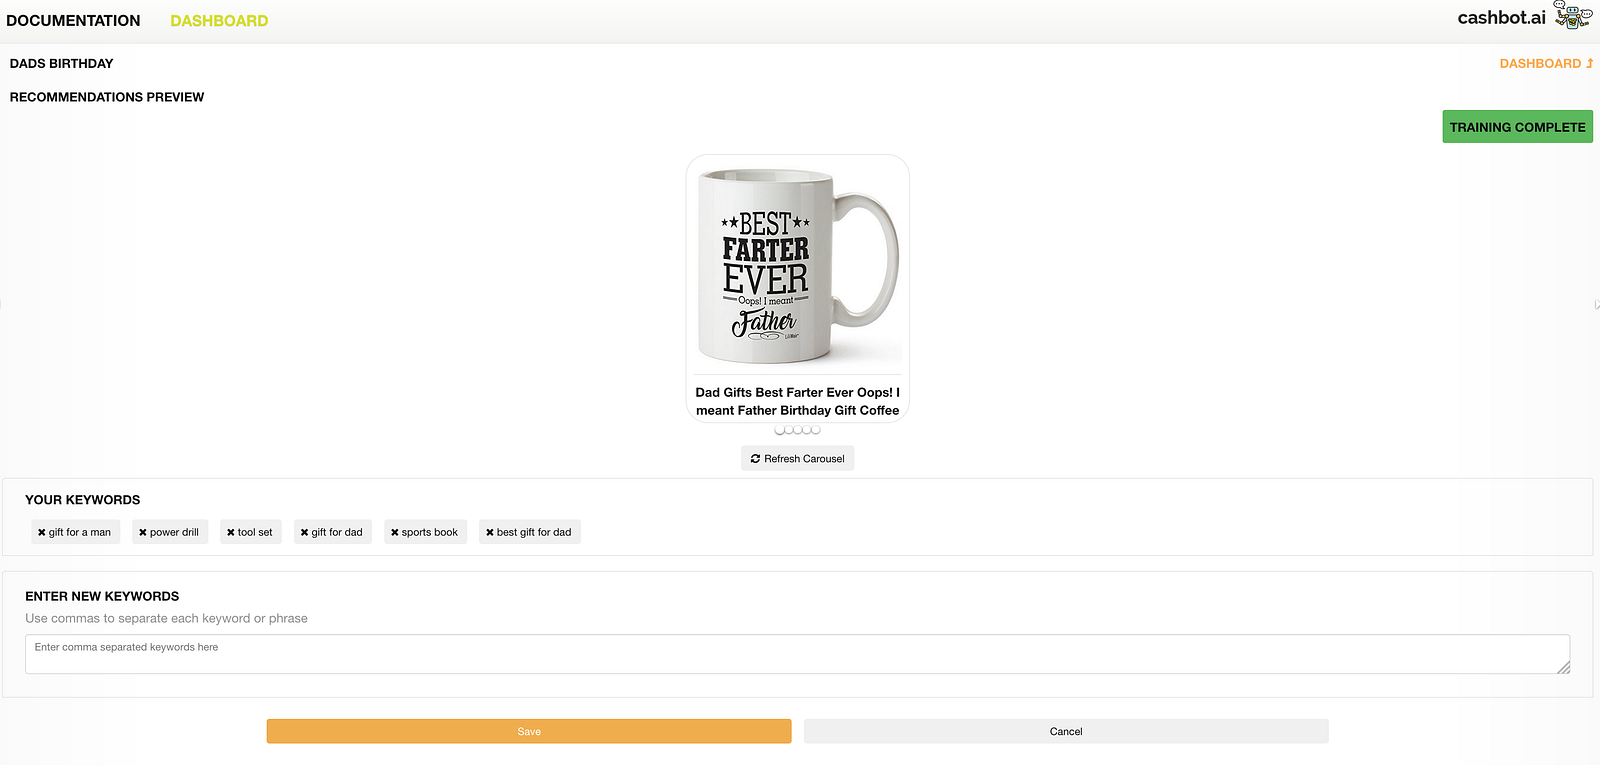This screenshot has height=780, width=1600.
Task: Click the refresh icon on Refresh Carousel
Action: click(755, 459)
